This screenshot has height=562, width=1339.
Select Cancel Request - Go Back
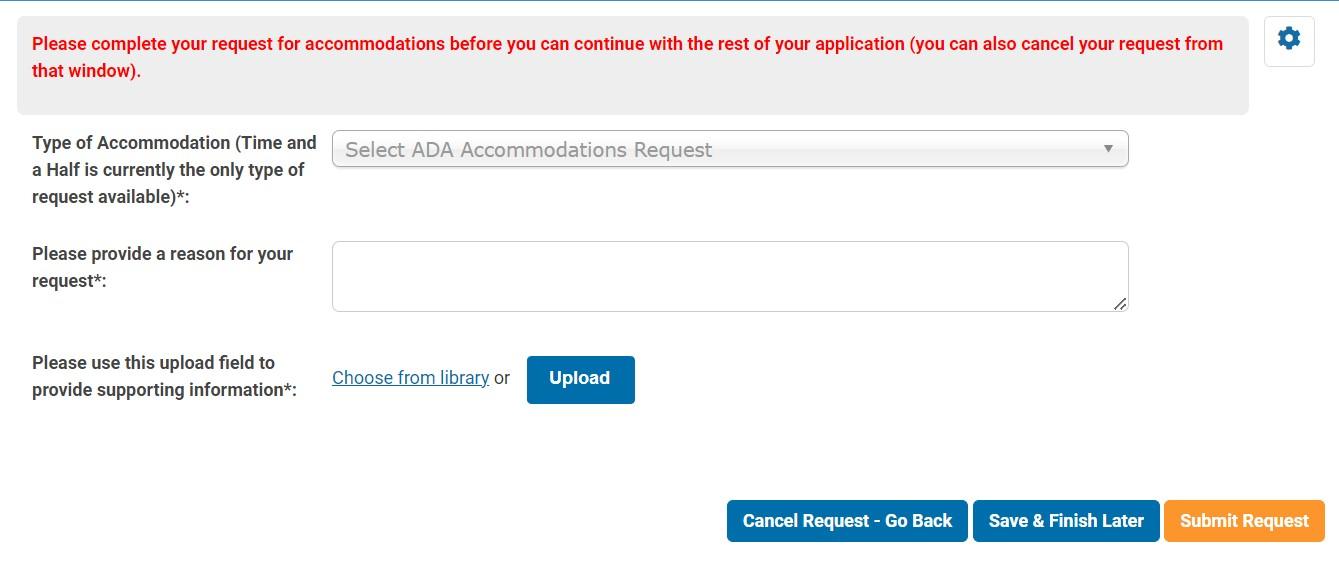pyautogui.click(x=847, y=521)
